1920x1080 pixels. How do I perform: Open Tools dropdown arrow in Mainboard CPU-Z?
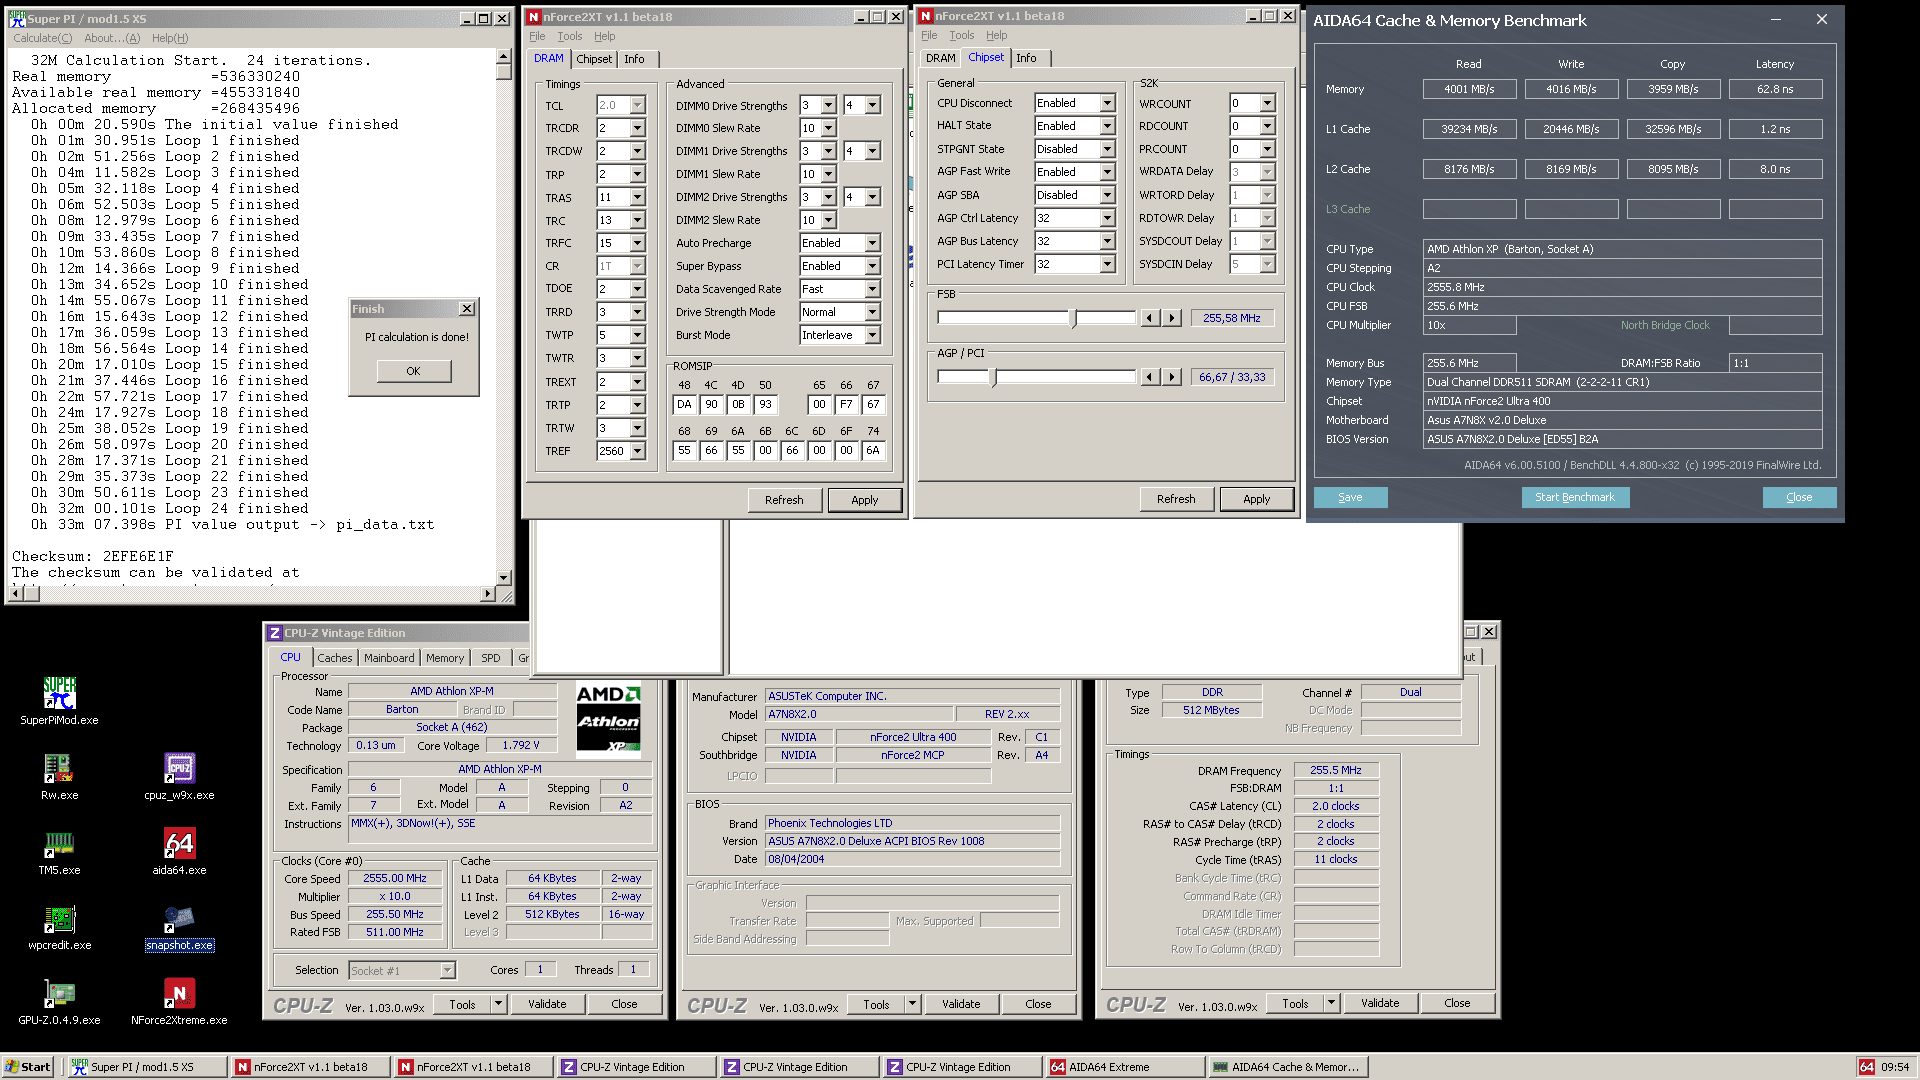tap(912, 1004)
